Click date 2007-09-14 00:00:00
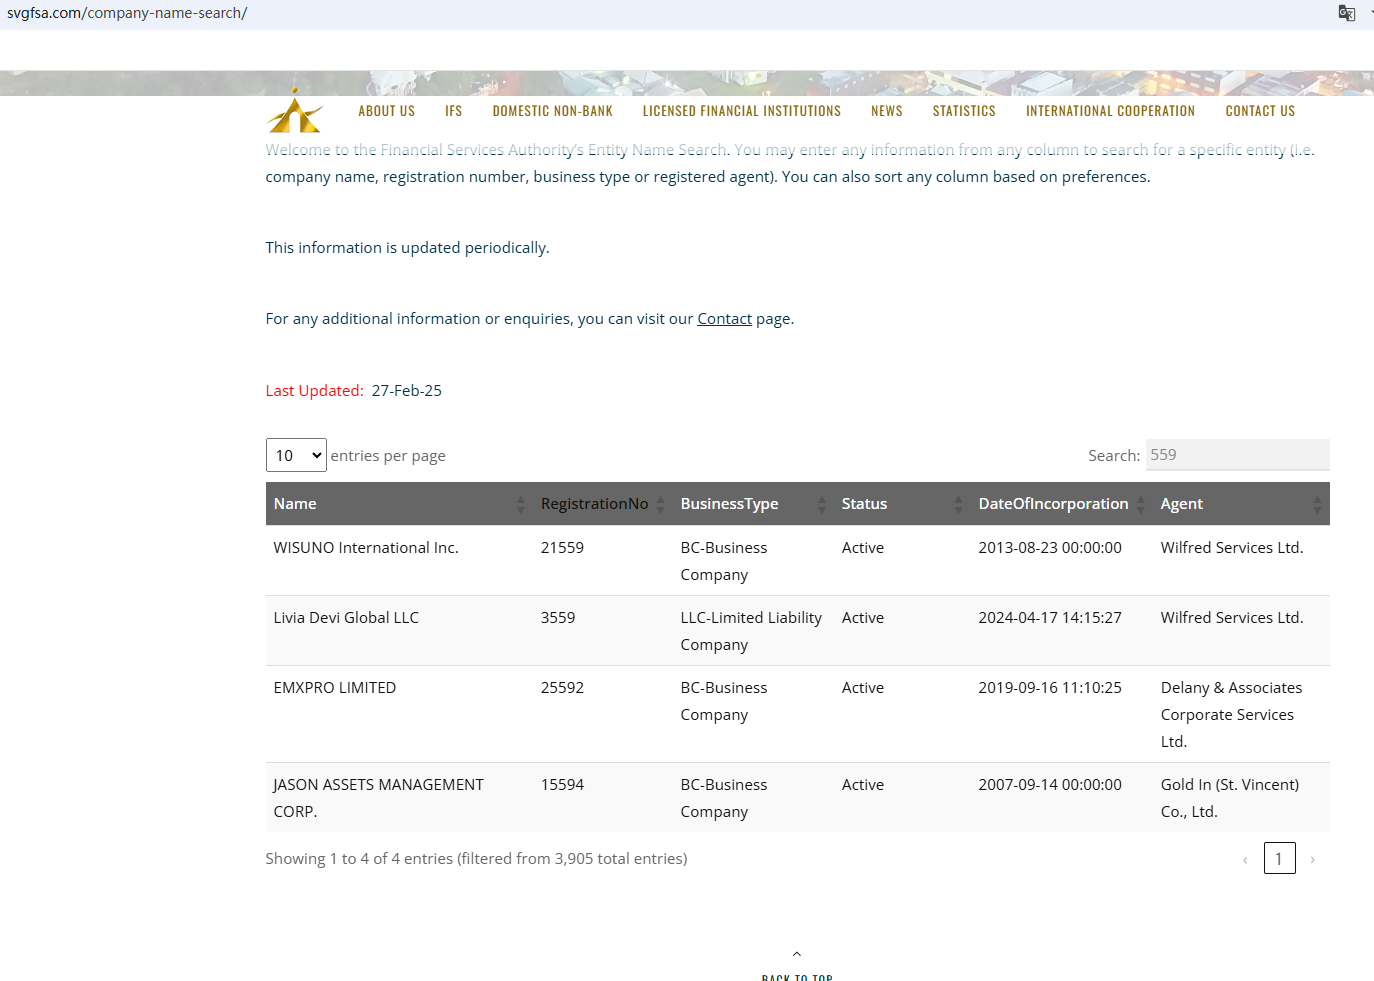Image resolution: width=1374 pixels, height=981 pixels. [x=1050, y=785]
